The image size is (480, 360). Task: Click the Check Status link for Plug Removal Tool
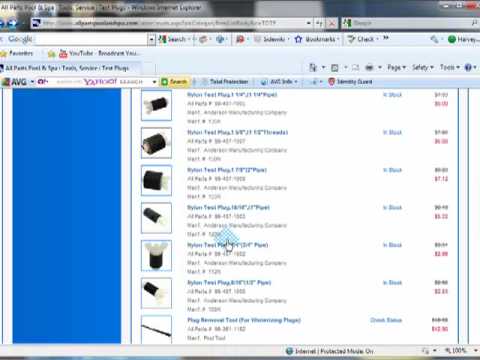point(386,320)
